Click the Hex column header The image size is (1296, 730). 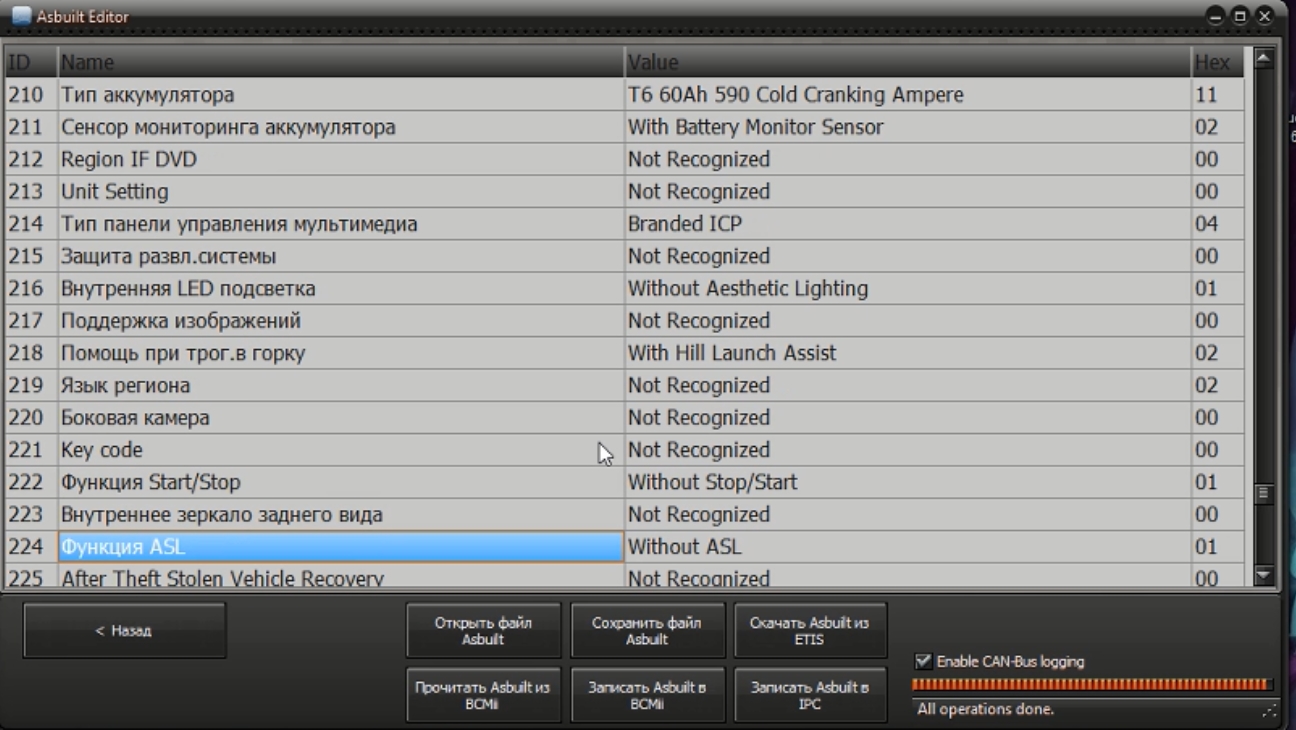1216,62
